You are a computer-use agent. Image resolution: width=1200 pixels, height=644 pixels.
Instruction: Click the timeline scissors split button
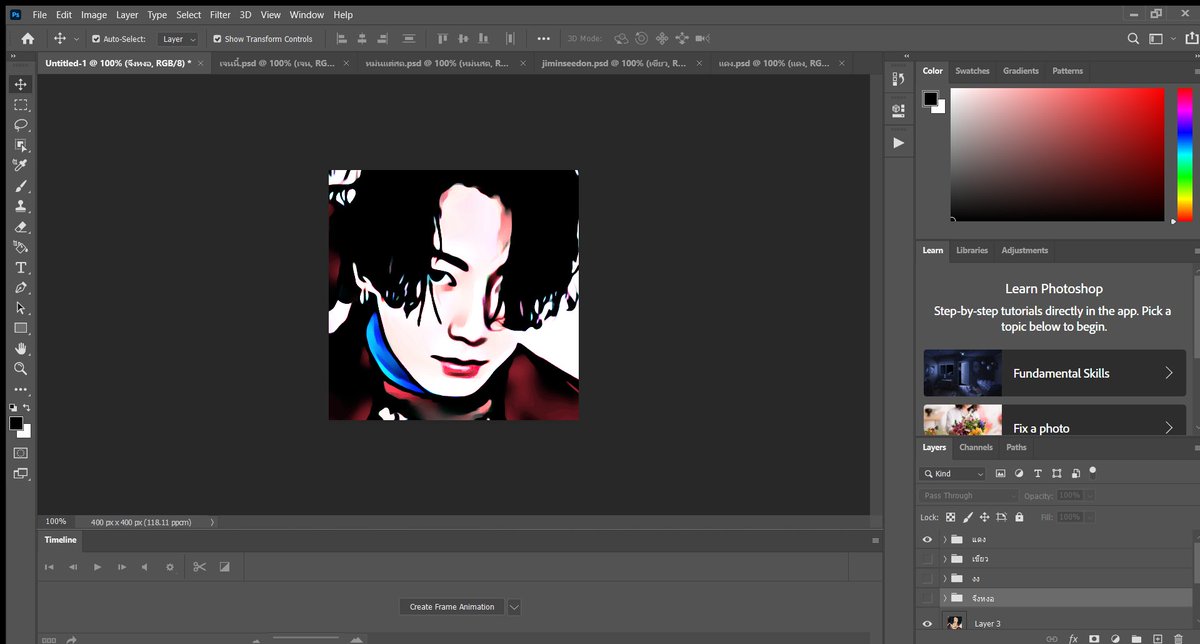(199, 567)
